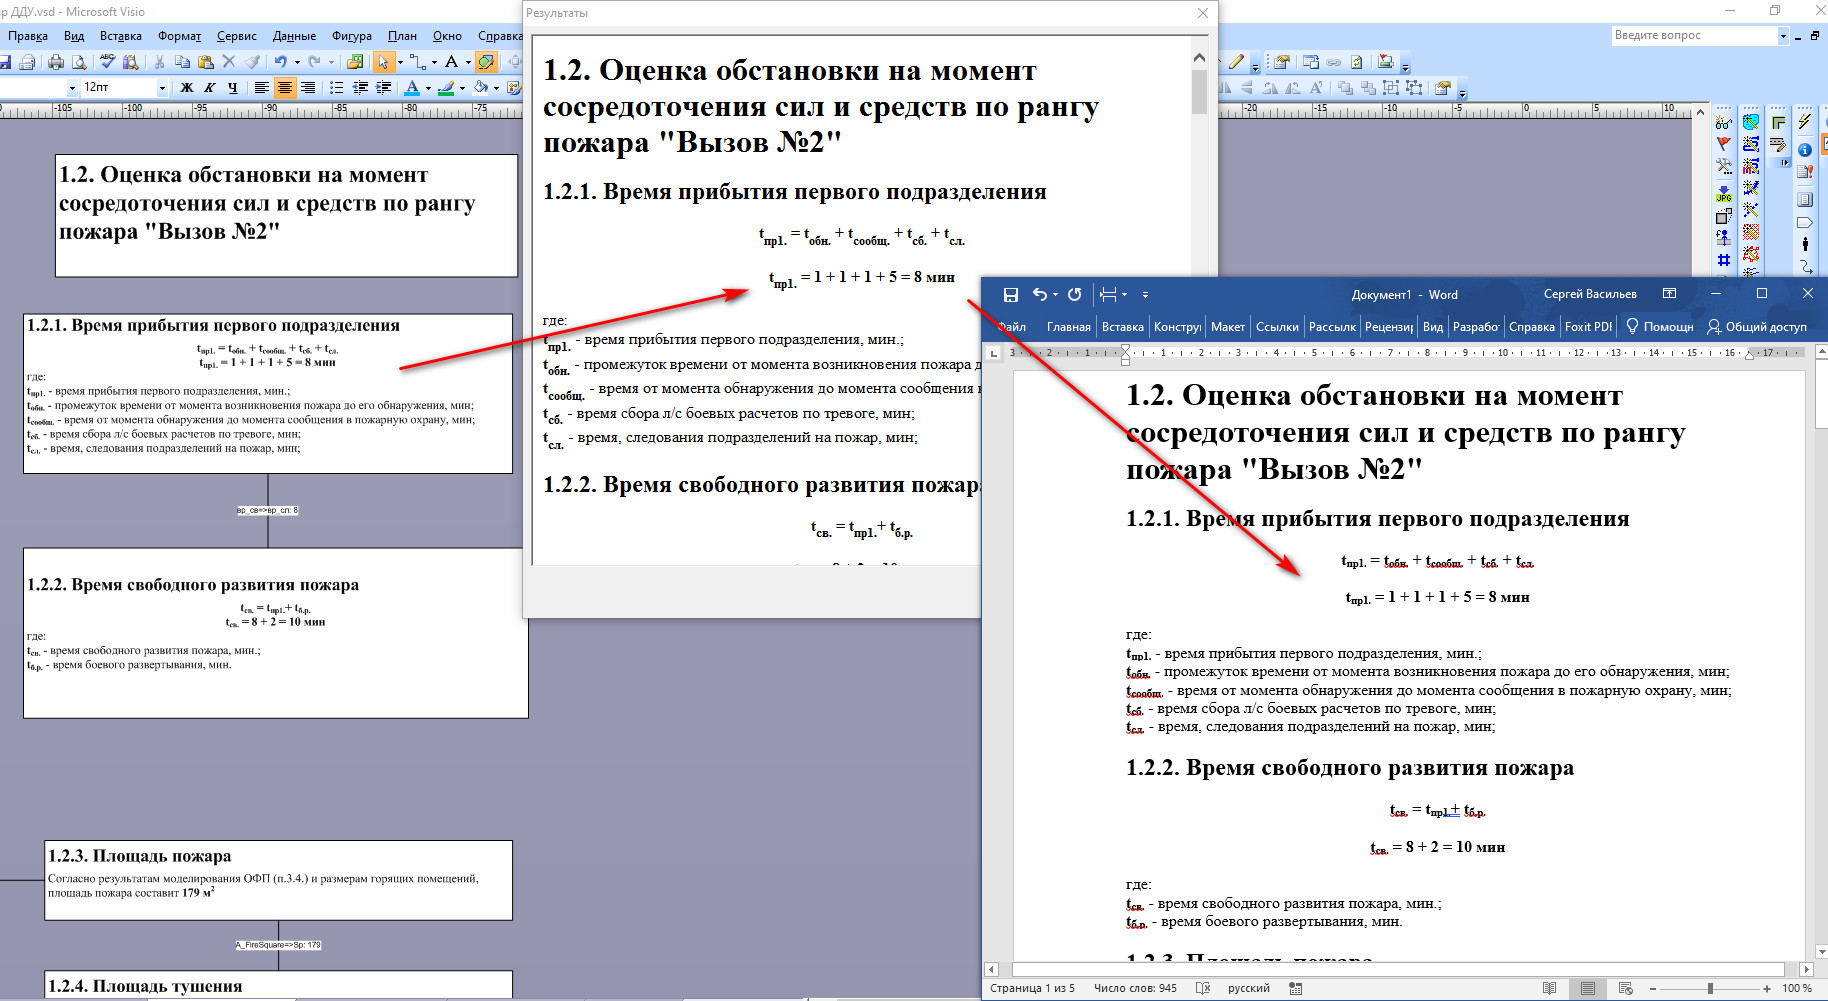Open the Данные menu in Visio
1828x1001 pixels.
(x=295, y=36)
